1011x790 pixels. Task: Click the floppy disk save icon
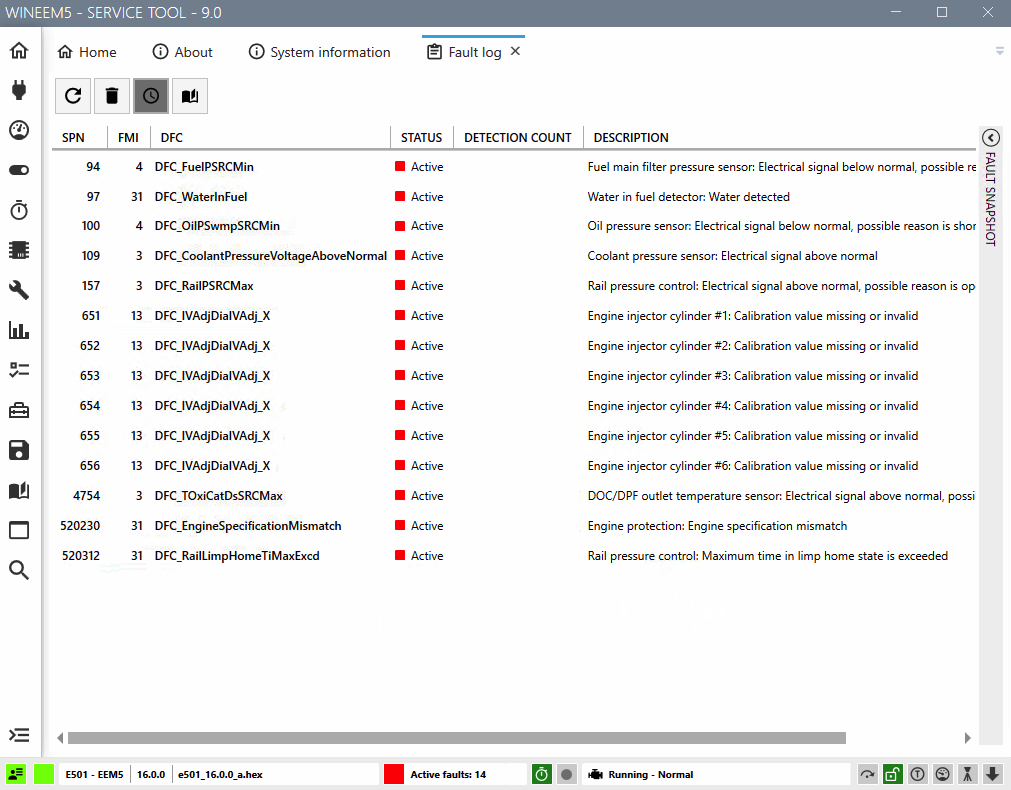[x=19, y=450]
